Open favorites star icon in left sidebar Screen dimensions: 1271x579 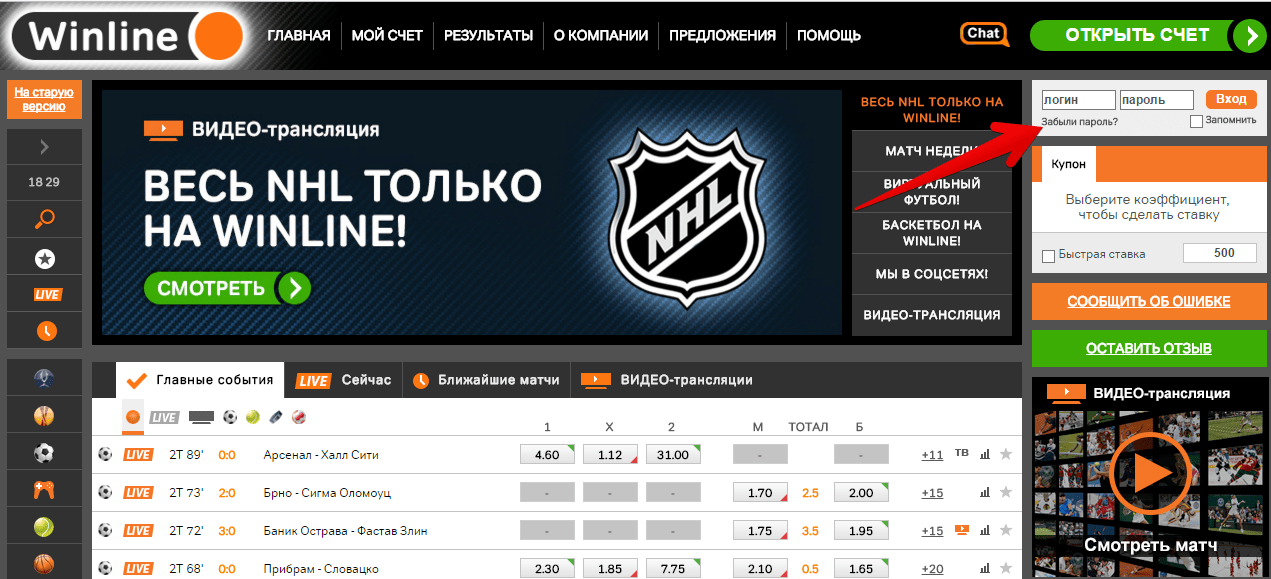pyautogui.click(x=44, y=259)
